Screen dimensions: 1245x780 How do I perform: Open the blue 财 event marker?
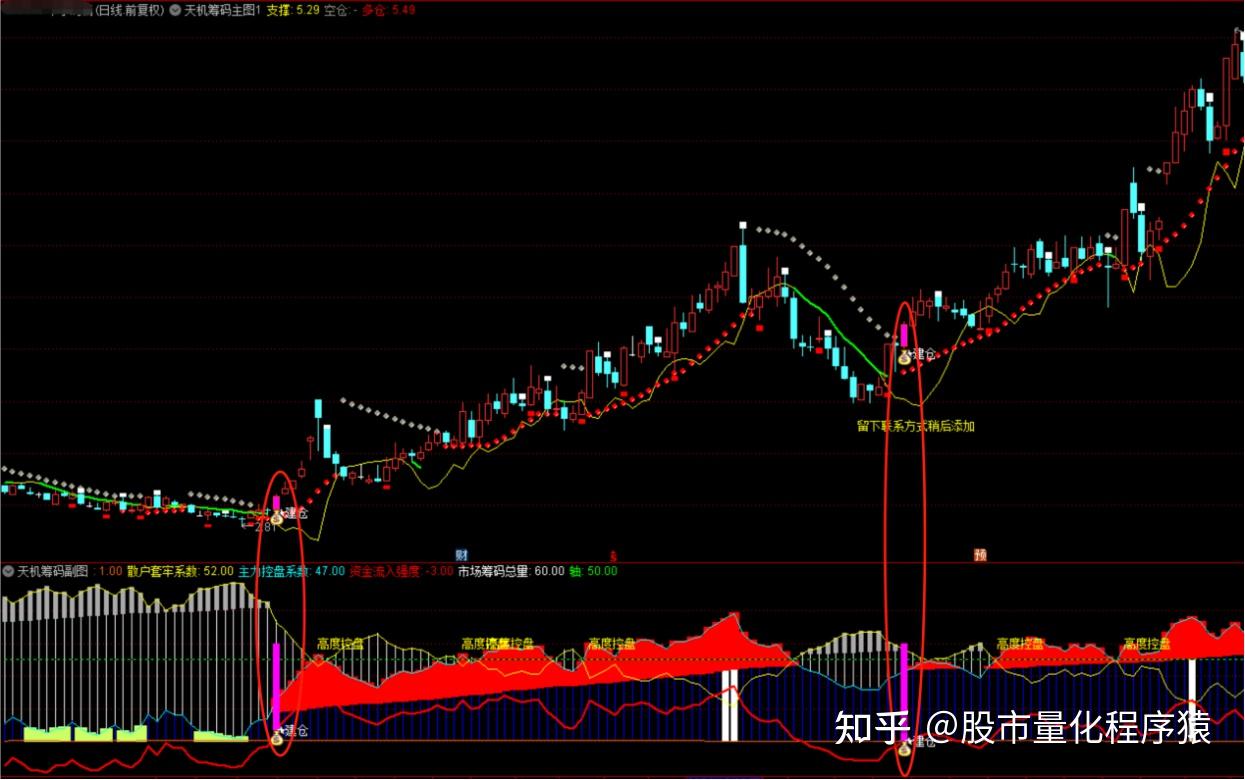pos(461,555)
